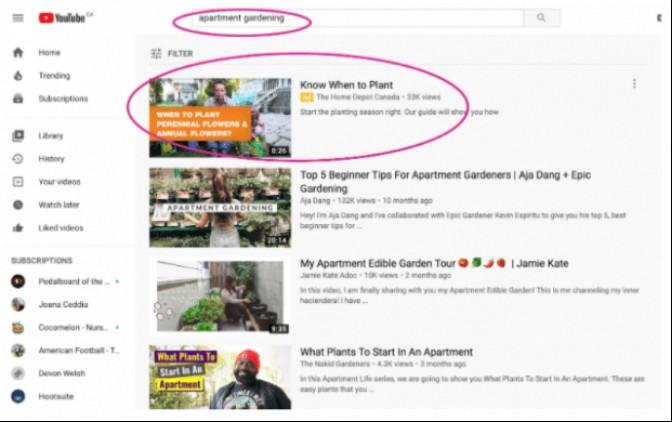Click the Aja Dang channel name

315,201
